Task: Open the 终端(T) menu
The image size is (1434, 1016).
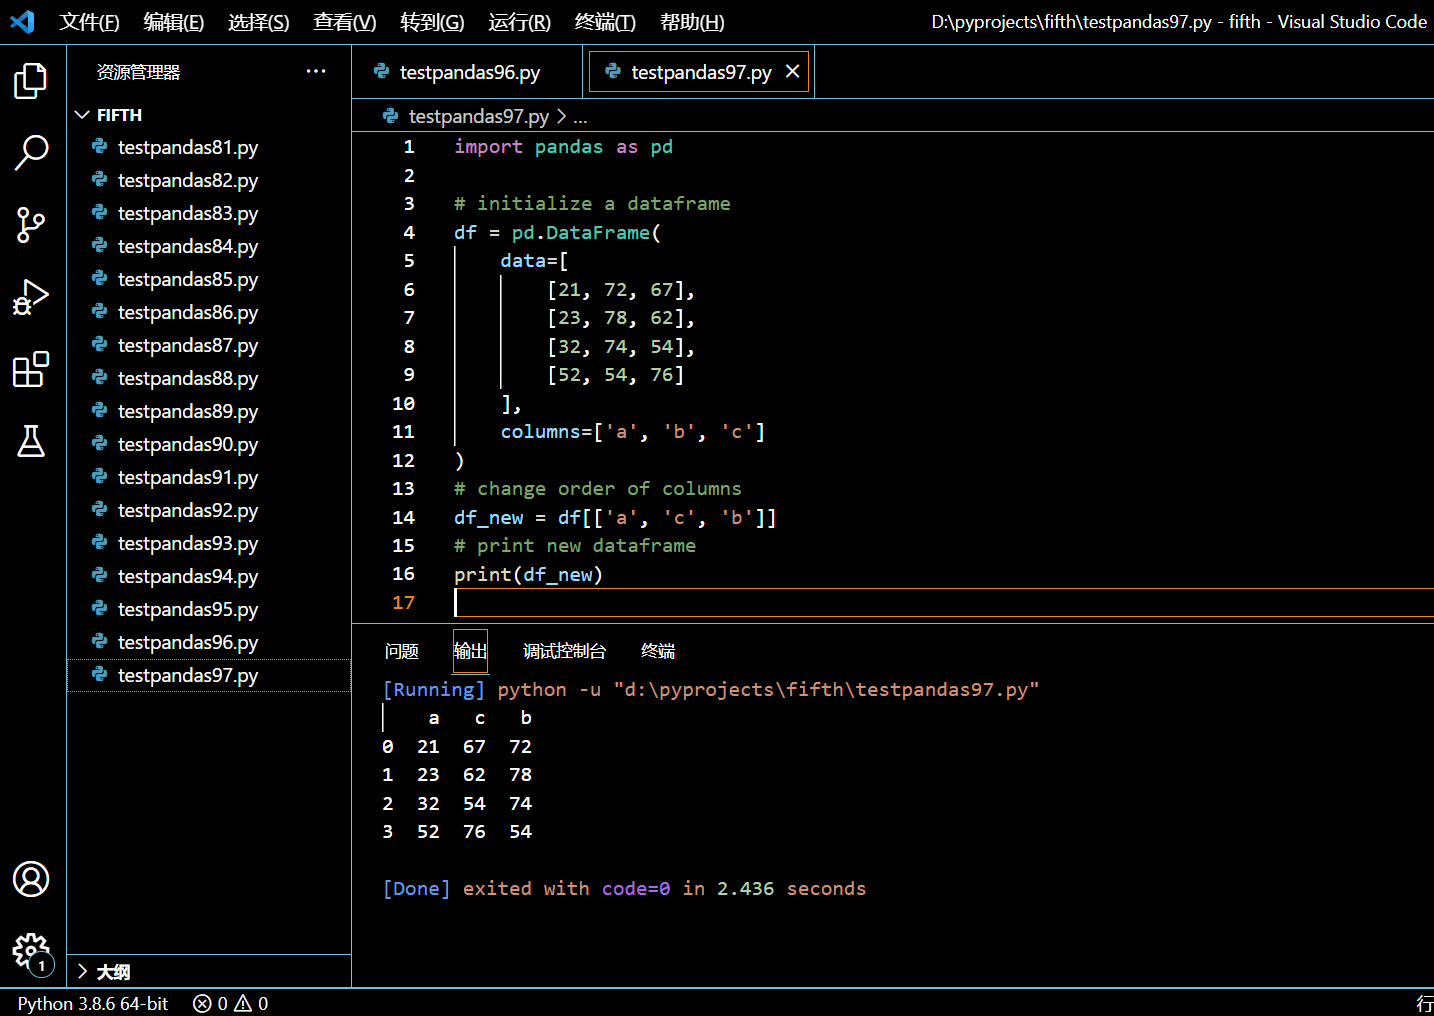Action: [x=605, y=22]
